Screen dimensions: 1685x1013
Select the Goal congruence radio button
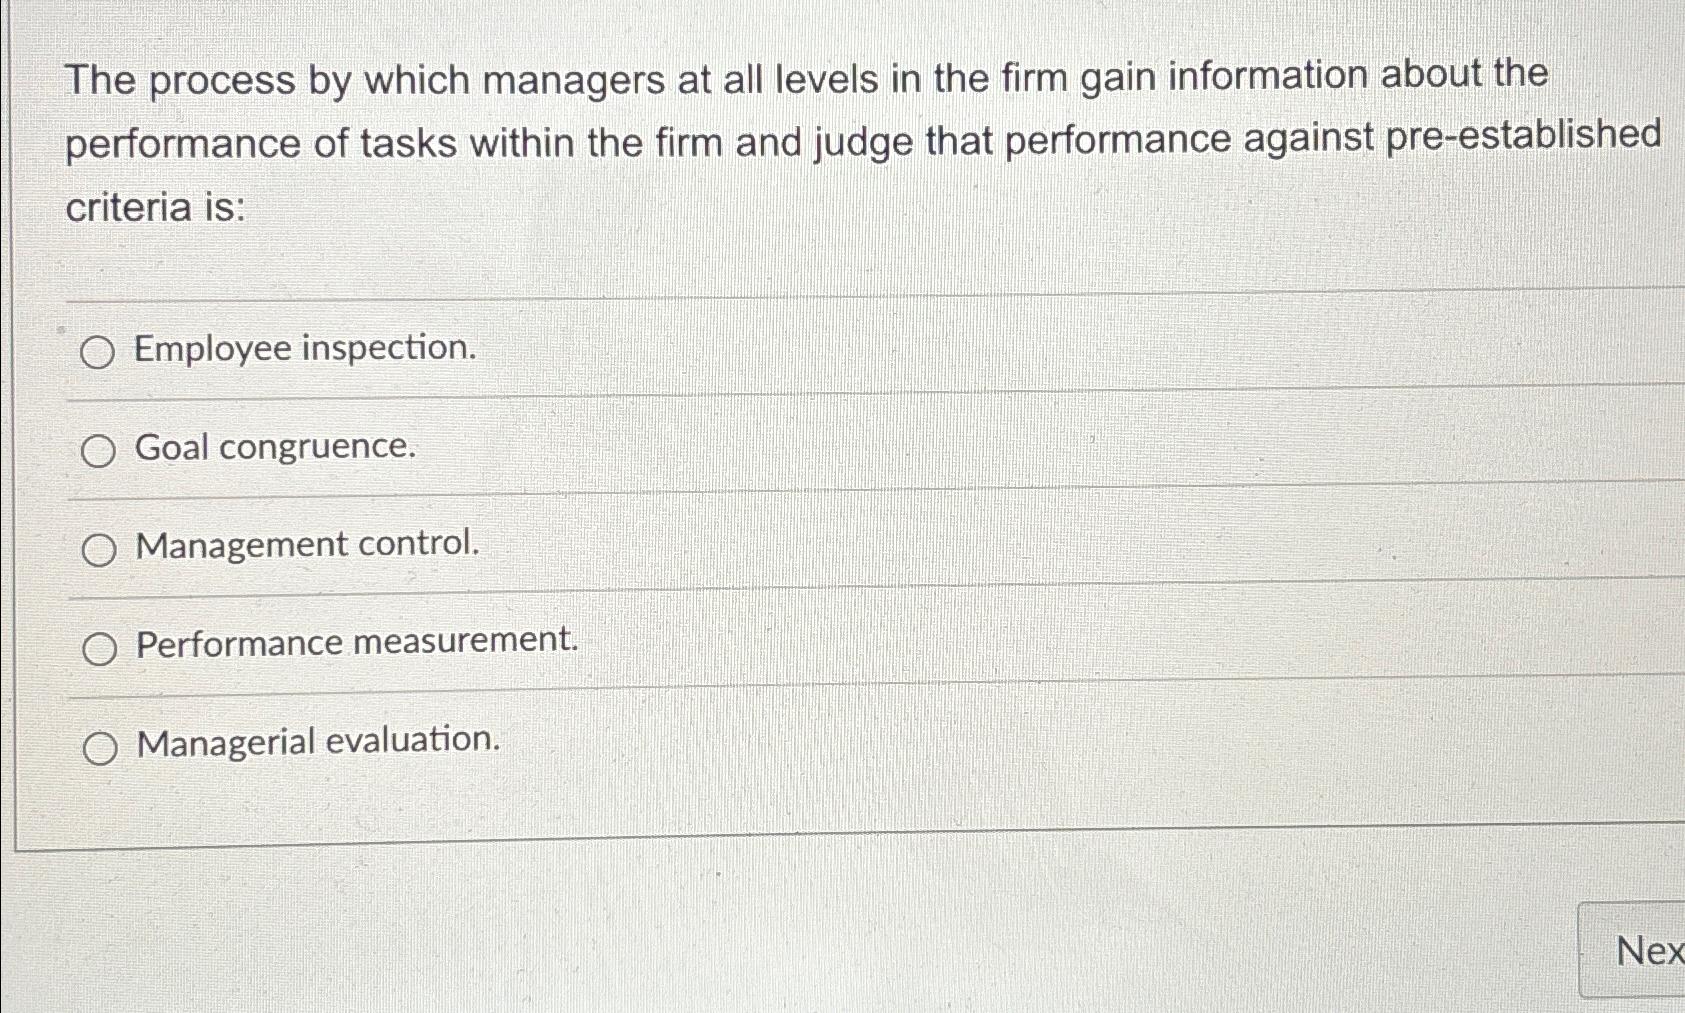click(x=99, y=450)
